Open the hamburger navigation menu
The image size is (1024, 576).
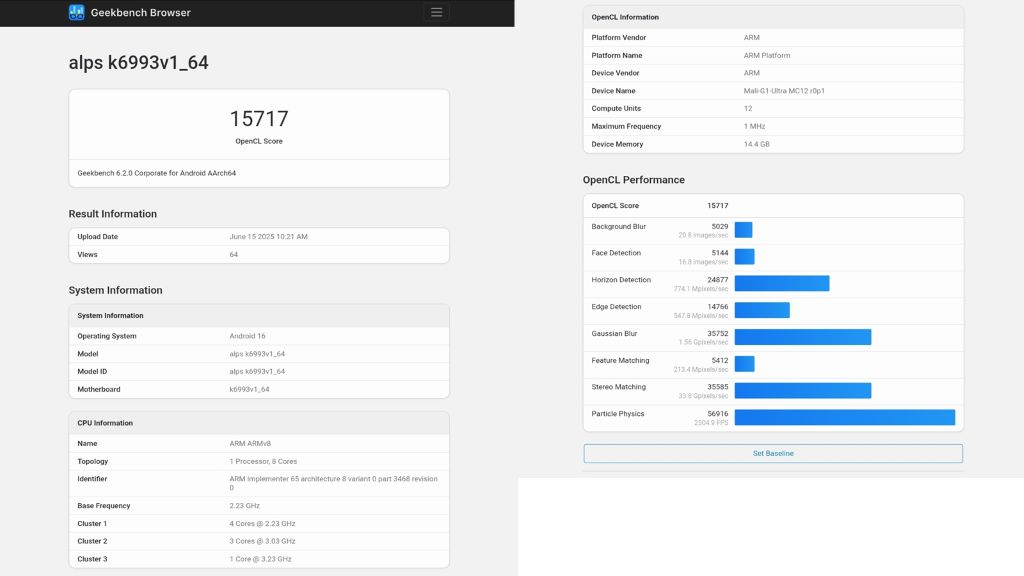[436, 12]
